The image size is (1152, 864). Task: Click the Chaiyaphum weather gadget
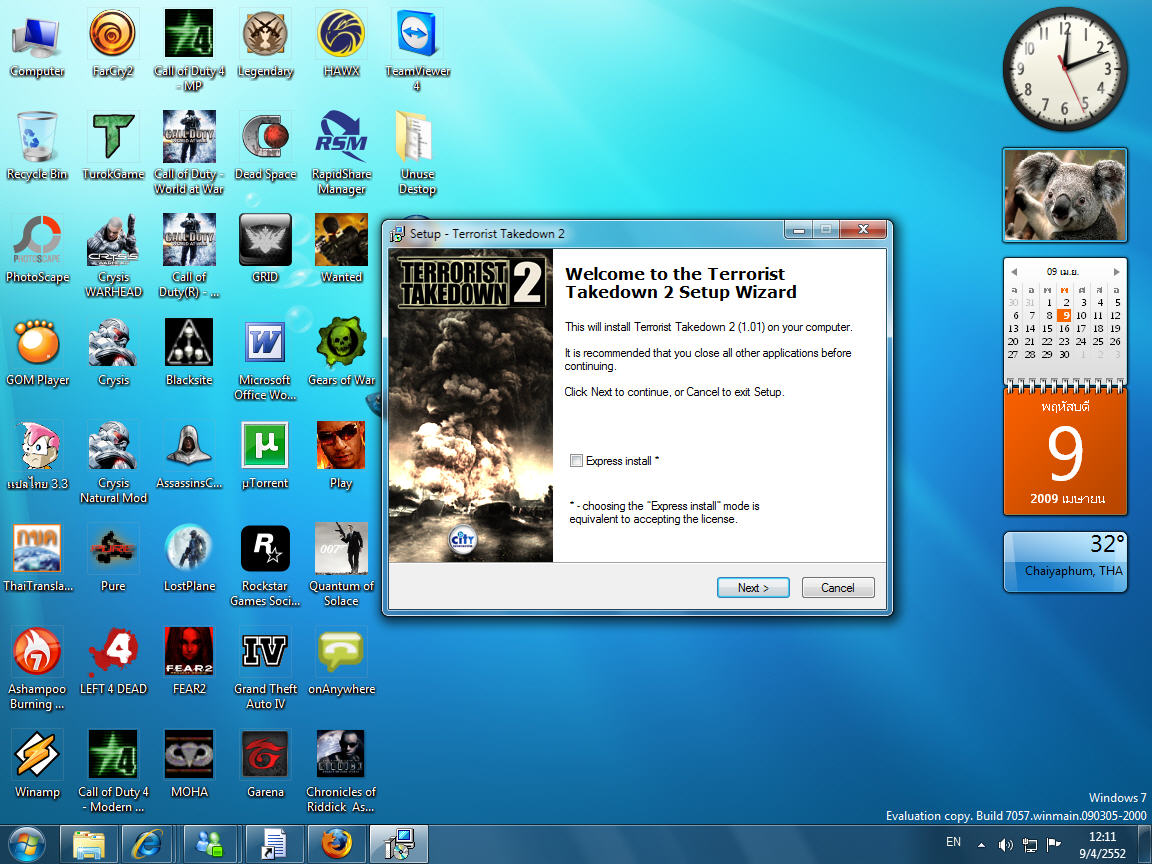tap(1065, 561)
